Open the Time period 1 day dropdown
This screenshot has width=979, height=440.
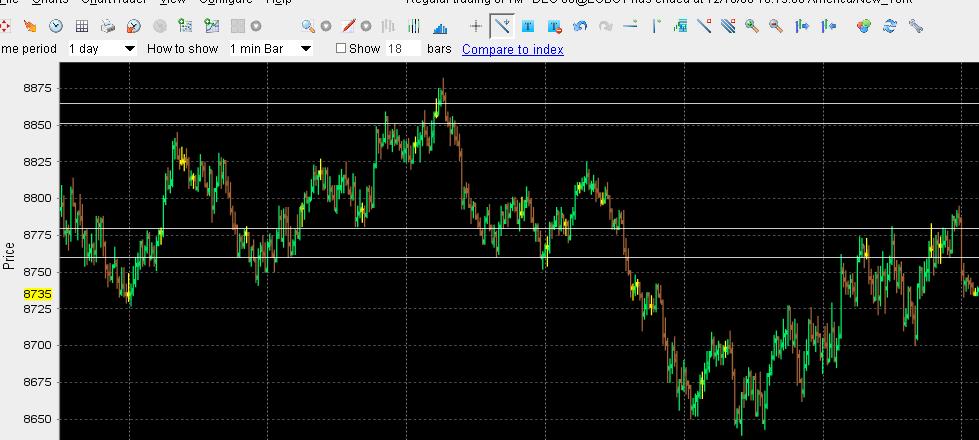pyautogui.click(x=102, y=49)
